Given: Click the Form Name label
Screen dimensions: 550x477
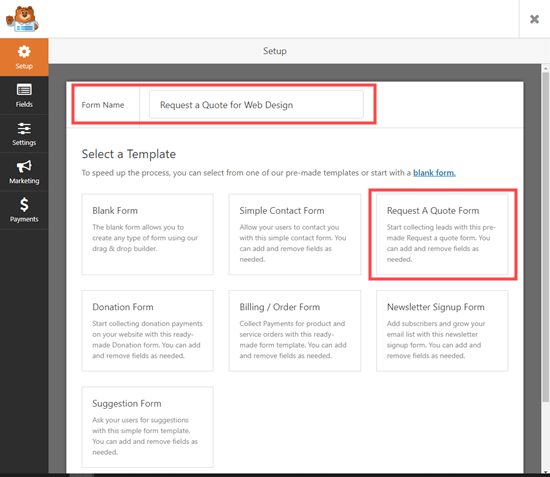Looking at the screenshot, I should [103, 105].
